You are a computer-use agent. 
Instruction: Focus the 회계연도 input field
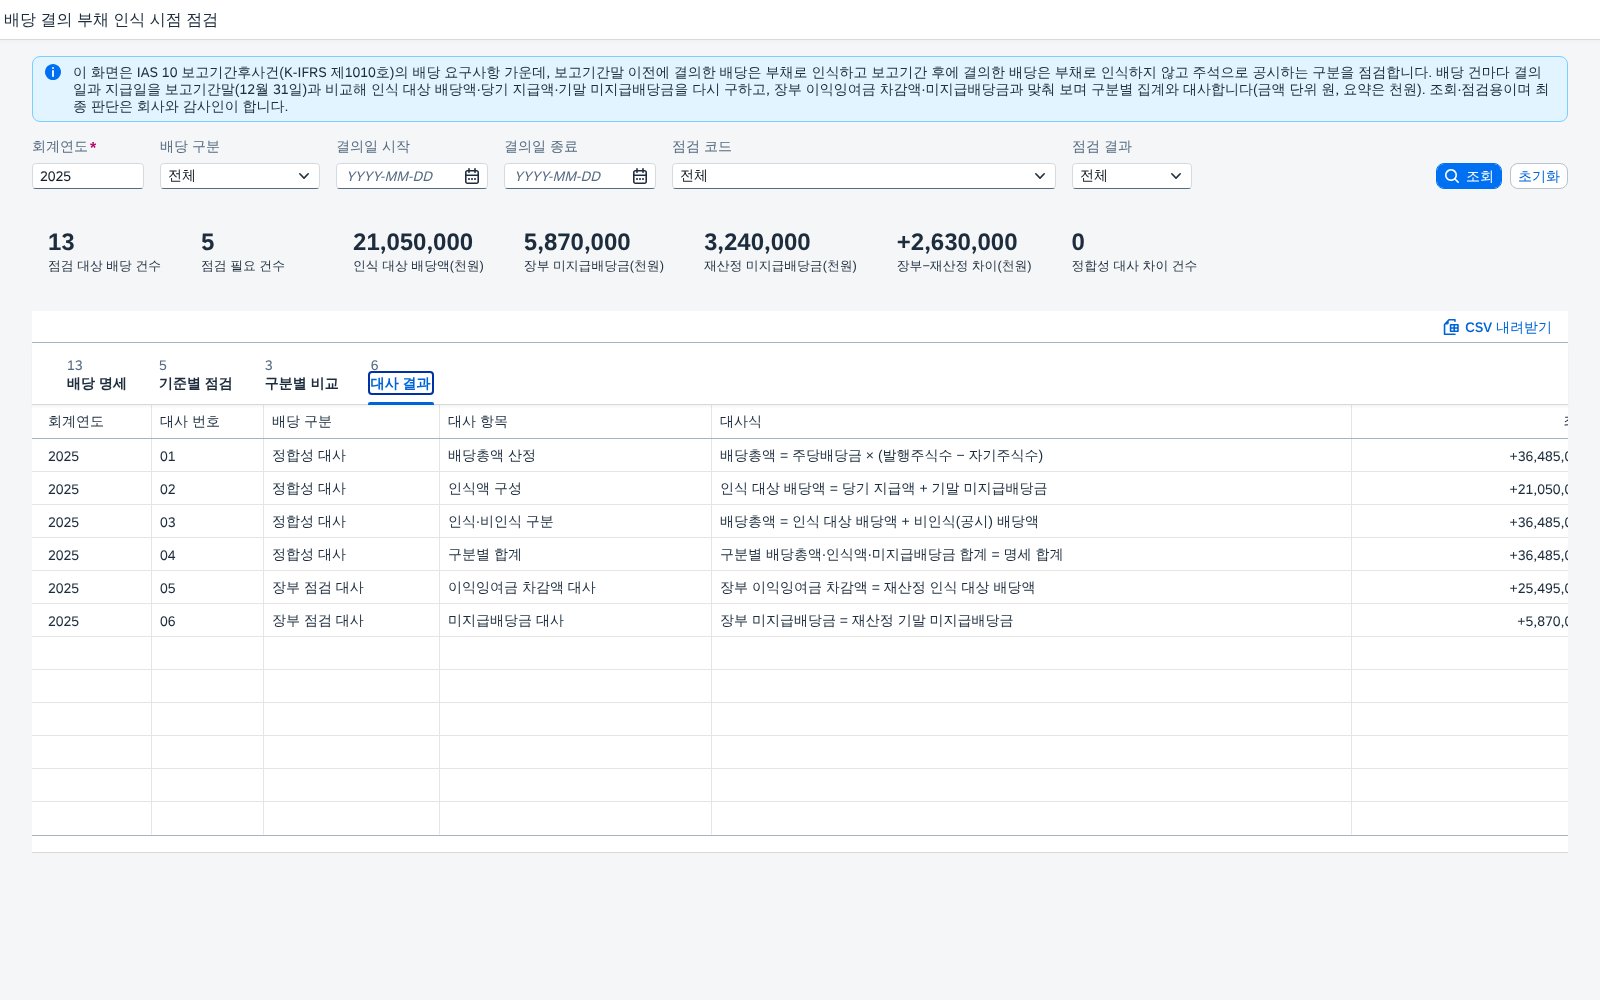pos(88,176)
